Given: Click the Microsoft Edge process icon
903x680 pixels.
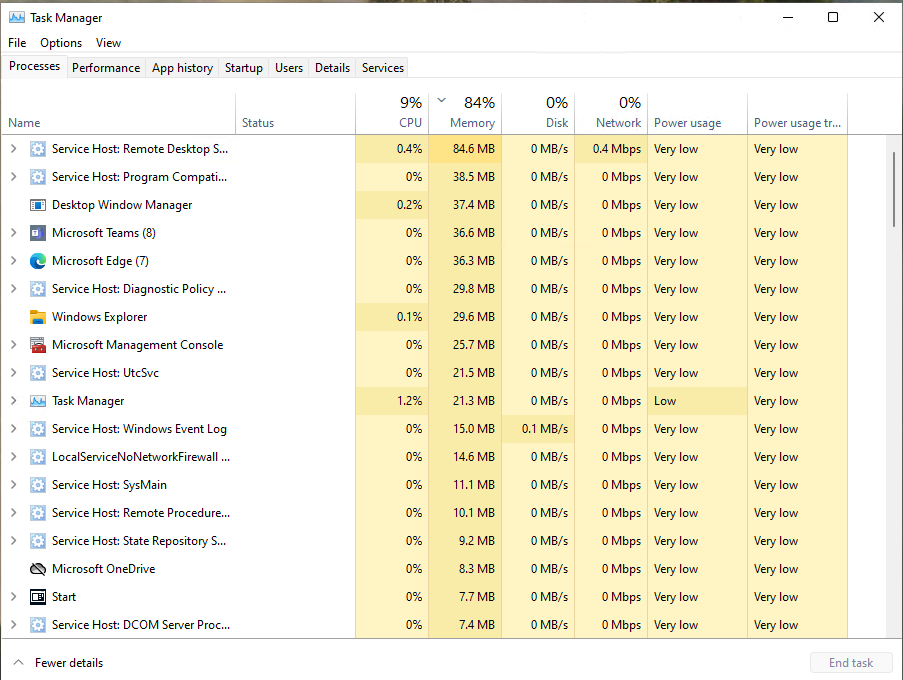Looking at the screenshot, I should pyautogui.click(x=38, y=261).
